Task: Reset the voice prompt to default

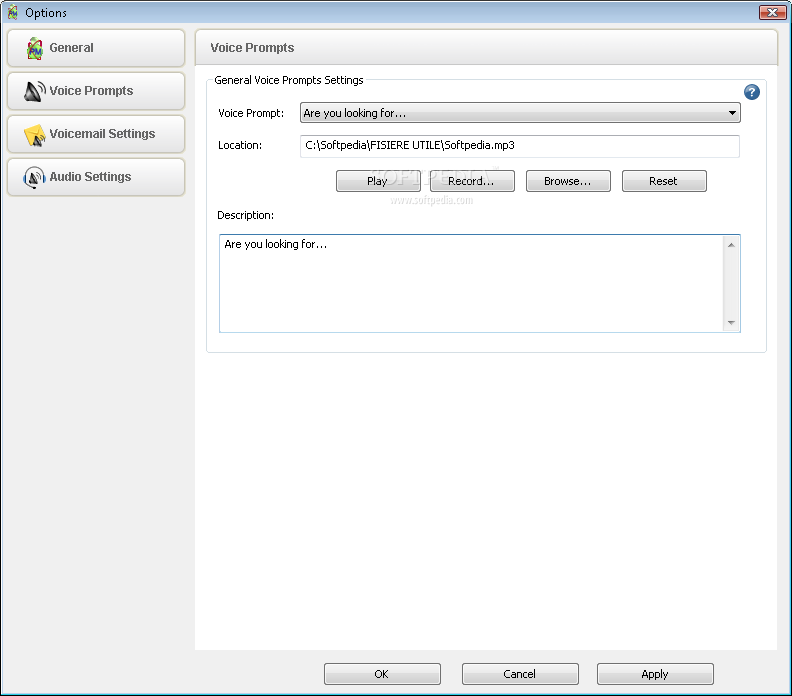Action: click(x=664, y=181)
